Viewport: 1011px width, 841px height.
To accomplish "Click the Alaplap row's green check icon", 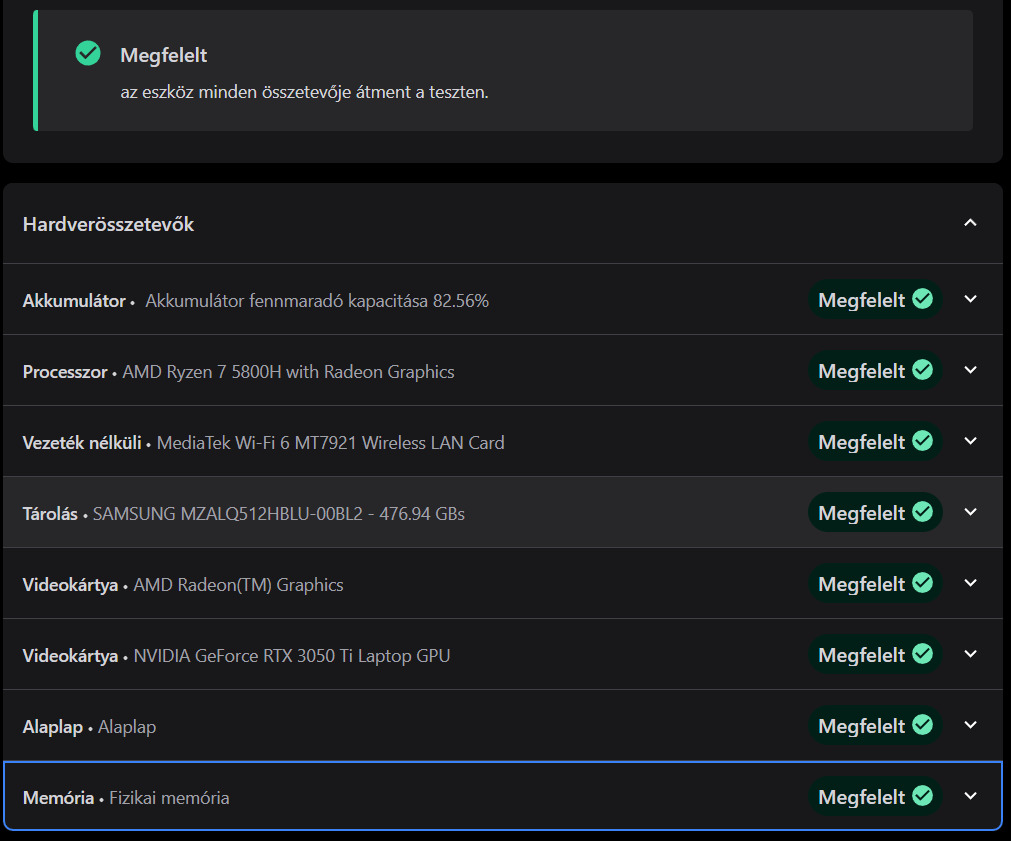I will point(923,725).
